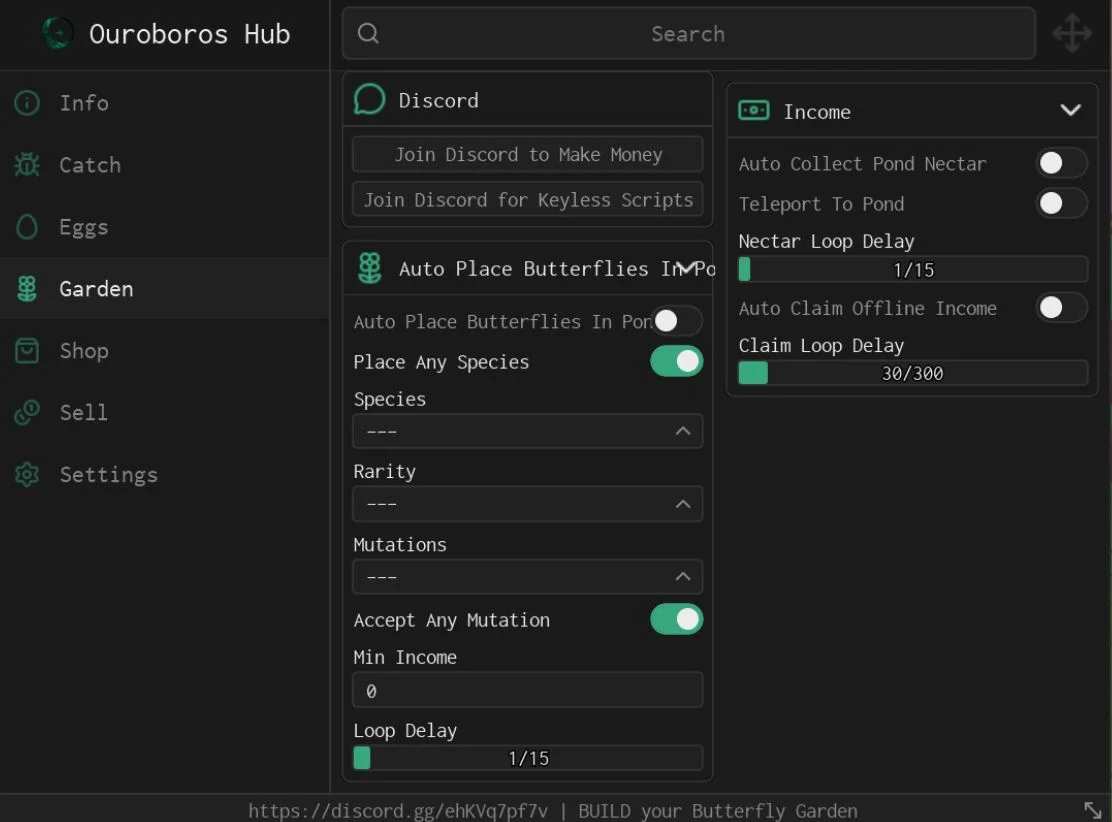This screenshot has height=822, width=1112.
Task: Open the Shop tab
Action: tap(165, 350)
